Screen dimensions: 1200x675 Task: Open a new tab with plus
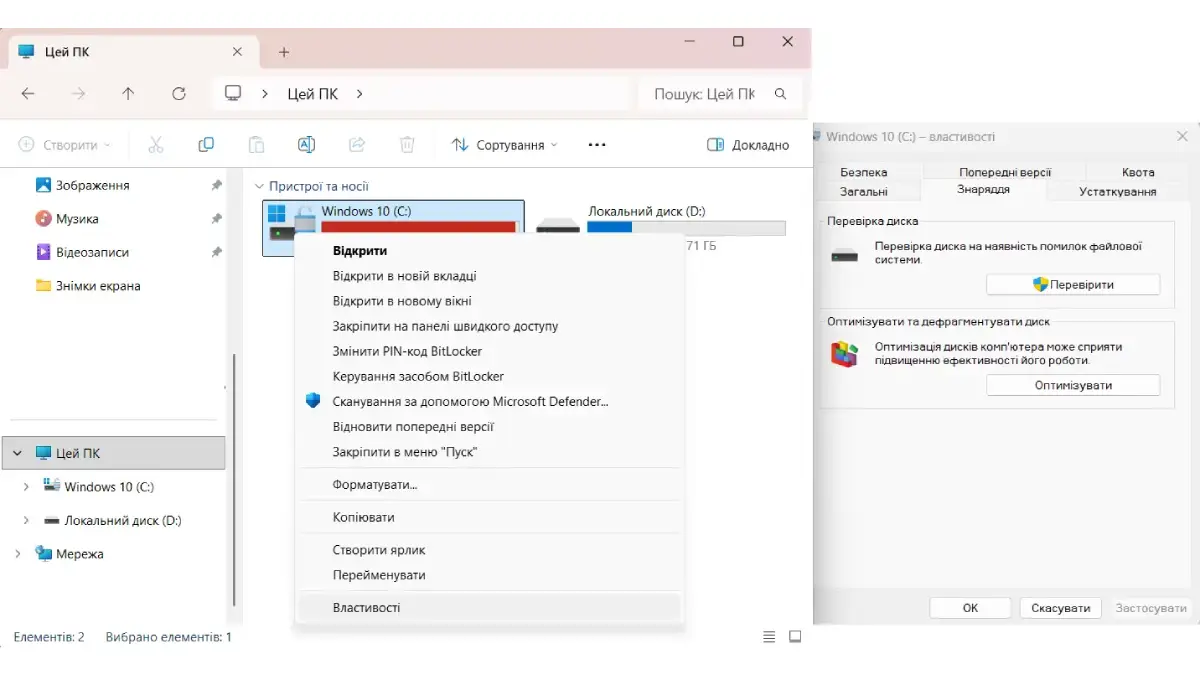tap(284, 52)
